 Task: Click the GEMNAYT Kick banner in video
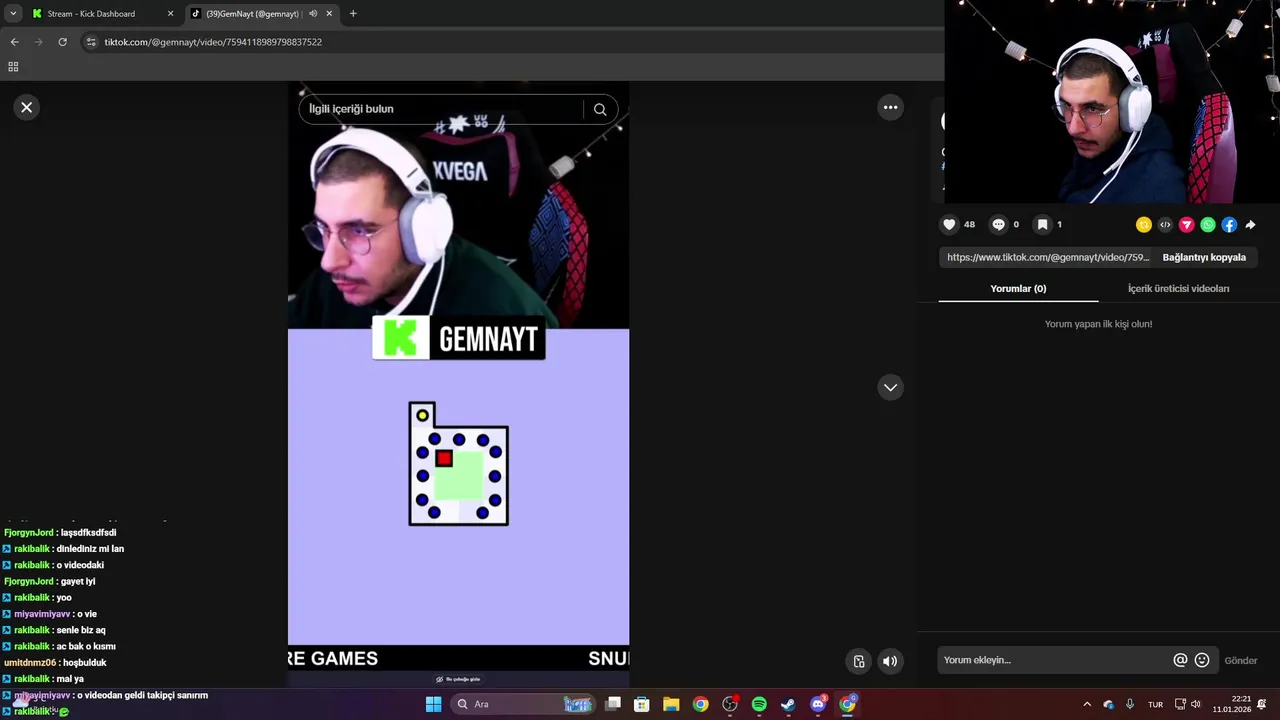(x=459, y=338)
